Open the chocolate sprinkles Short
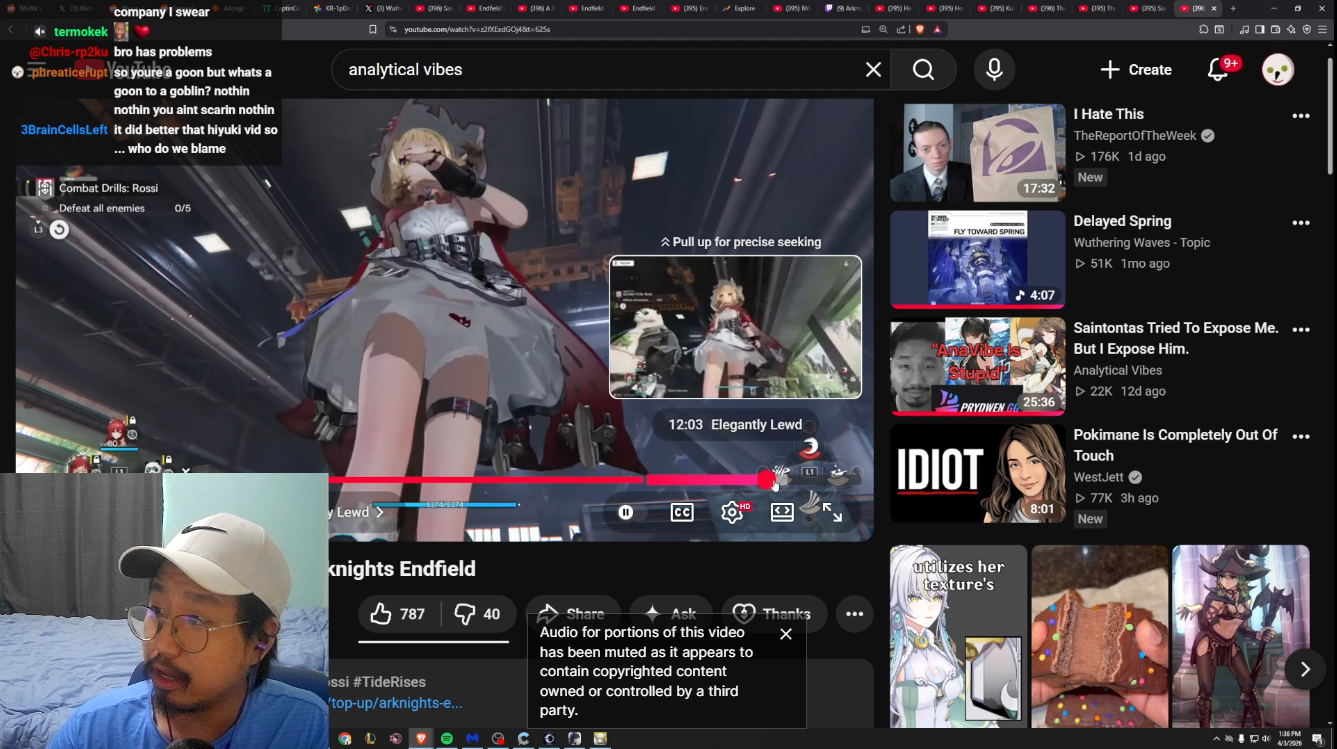The height and width of the screenshot is (749, 1337). click(1100, 636)
